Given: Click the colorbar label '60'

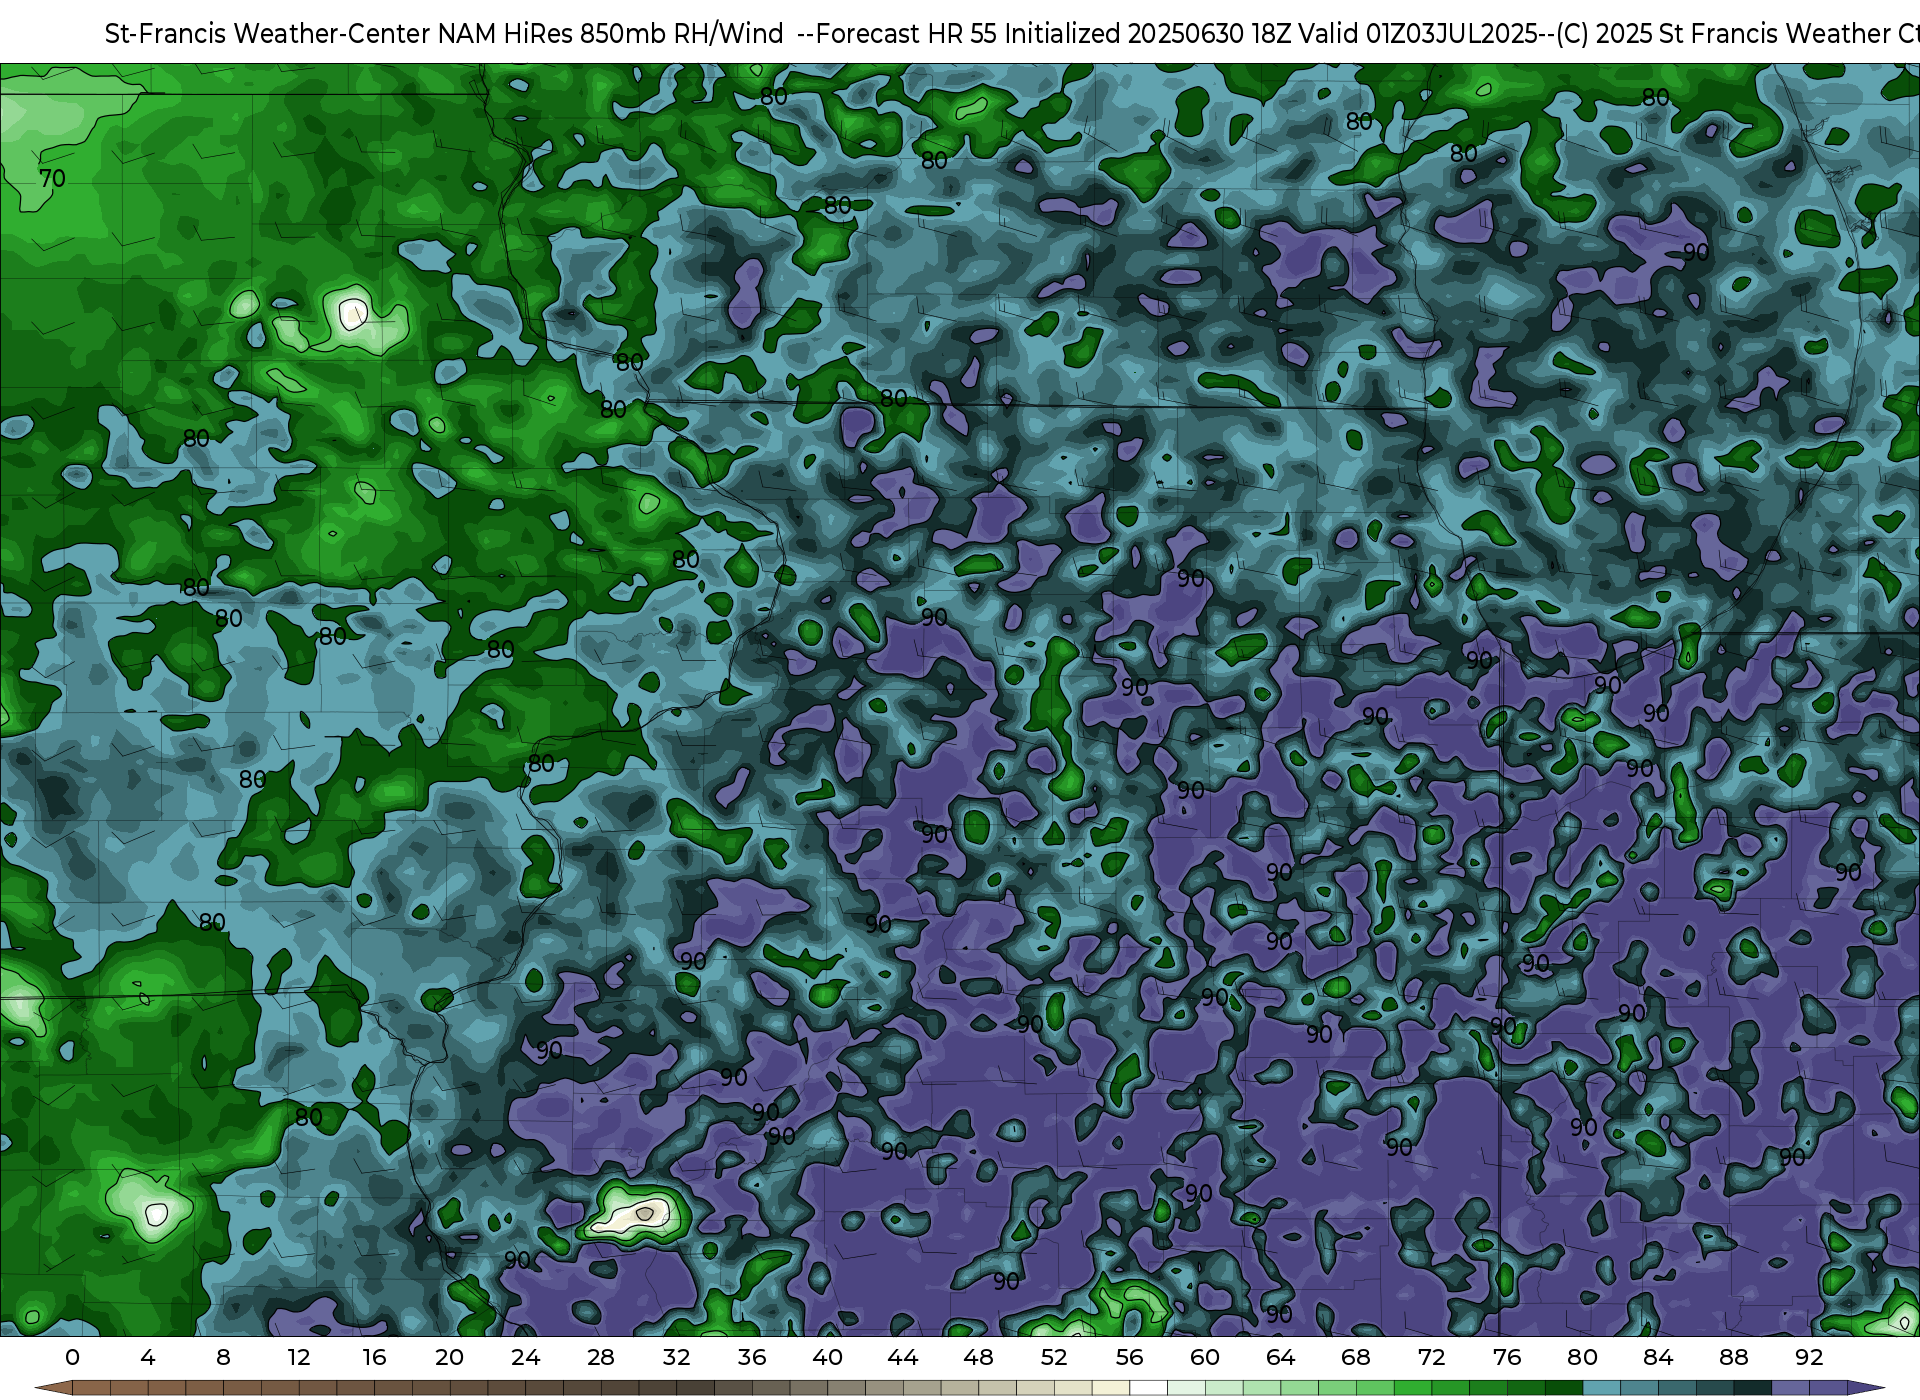Looking at the screenshot, I should 1205,1357.
